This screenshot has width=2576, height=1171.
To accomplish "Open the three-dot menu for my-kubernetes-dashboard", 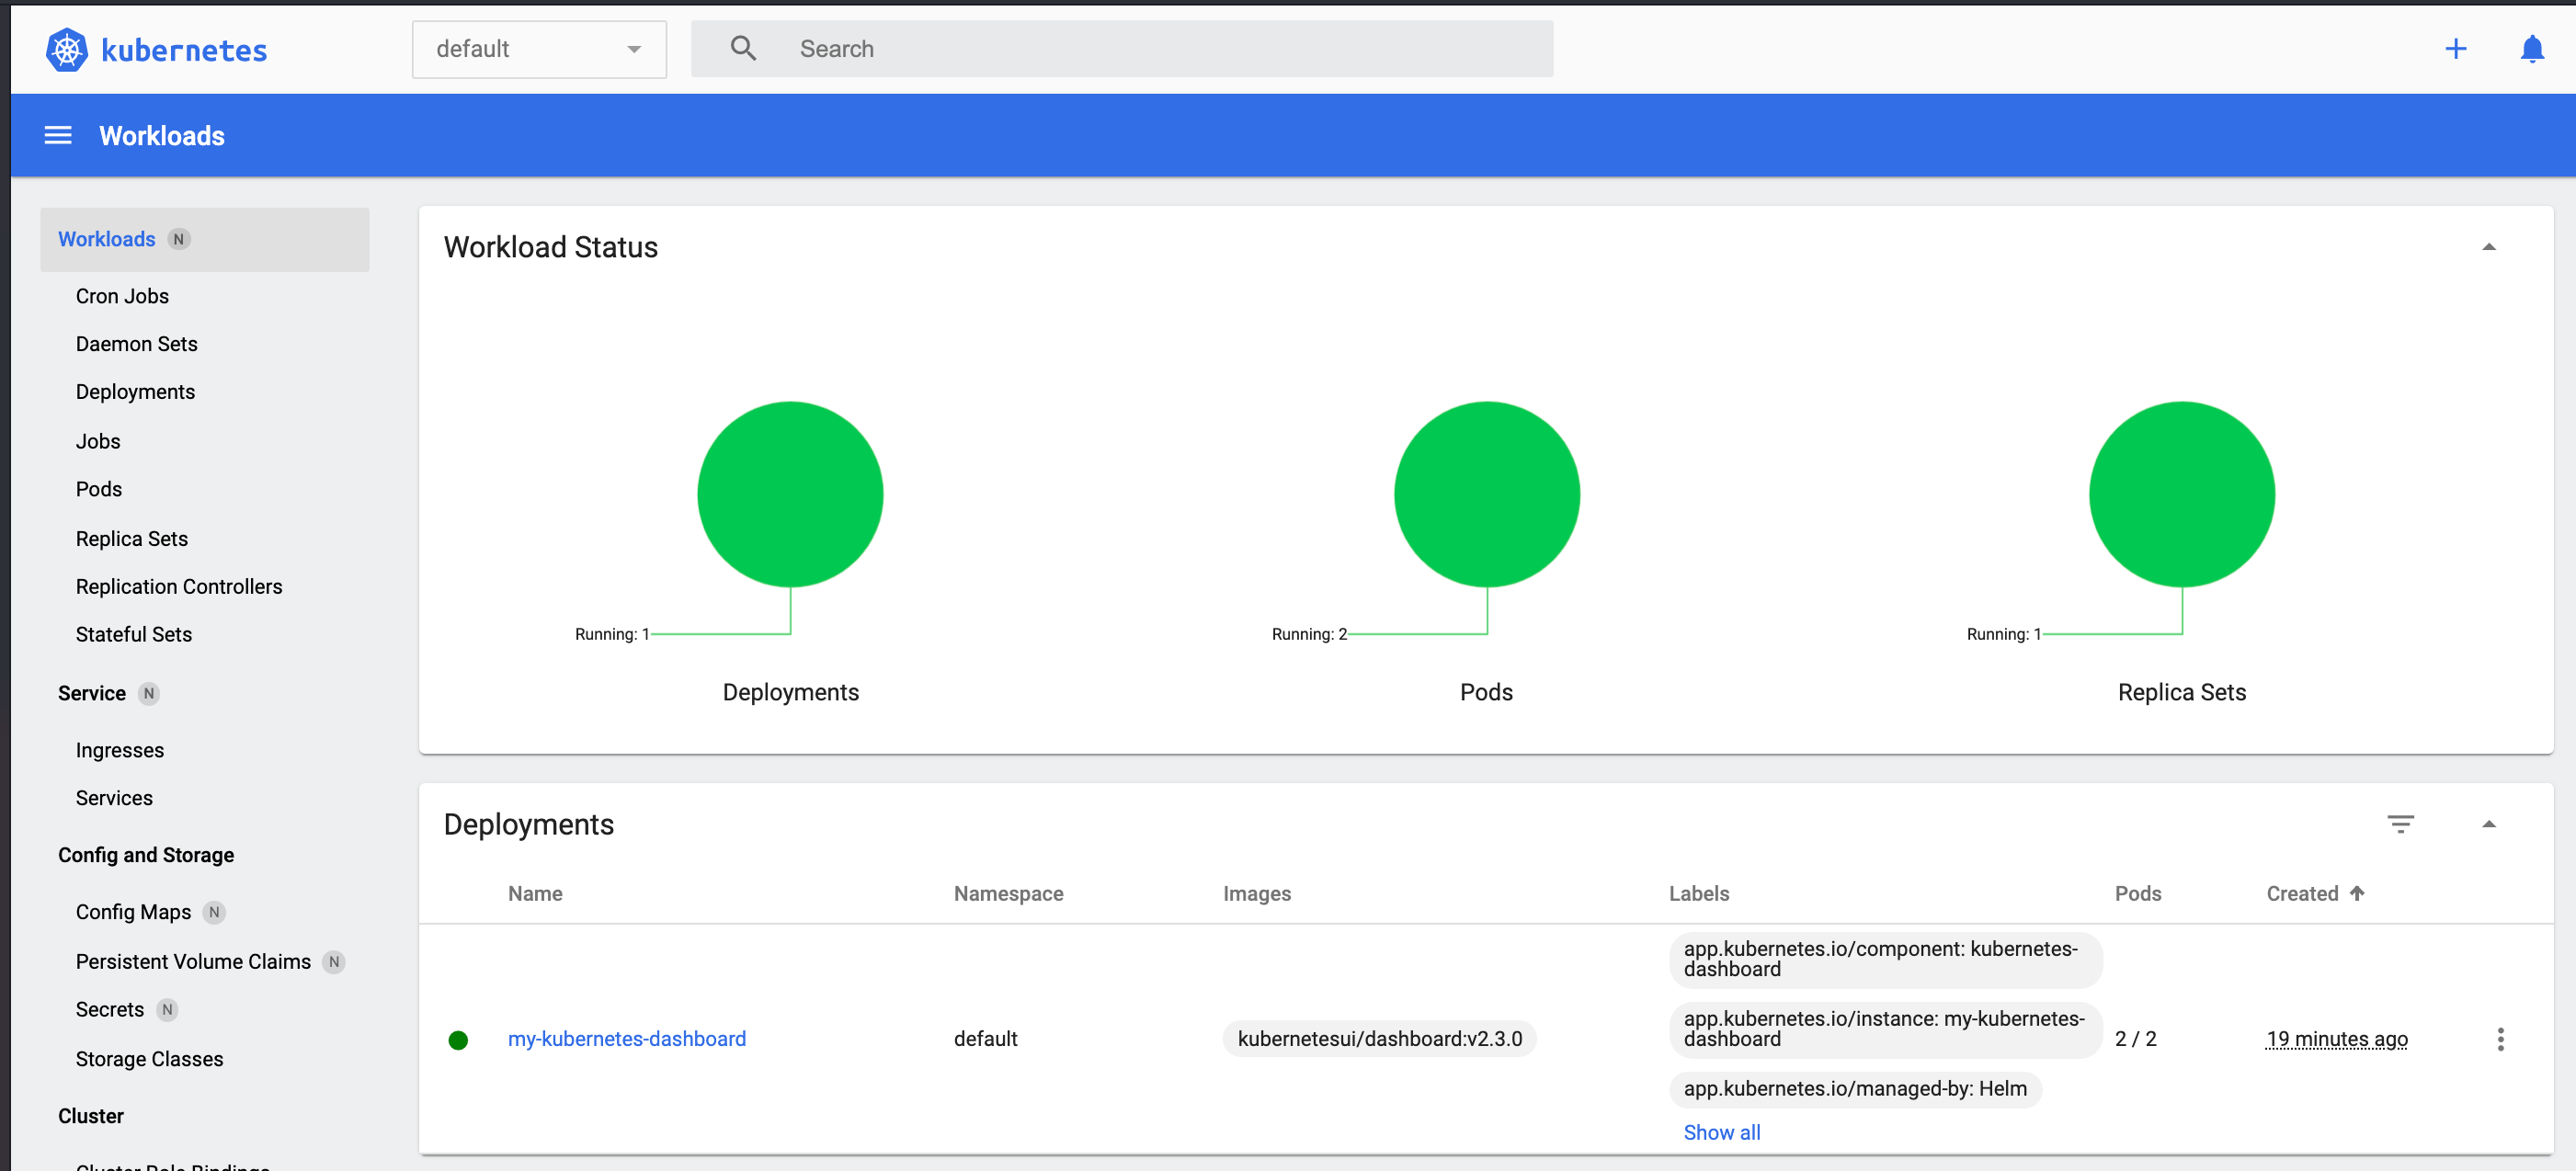I will [x=2501, y=1039].
